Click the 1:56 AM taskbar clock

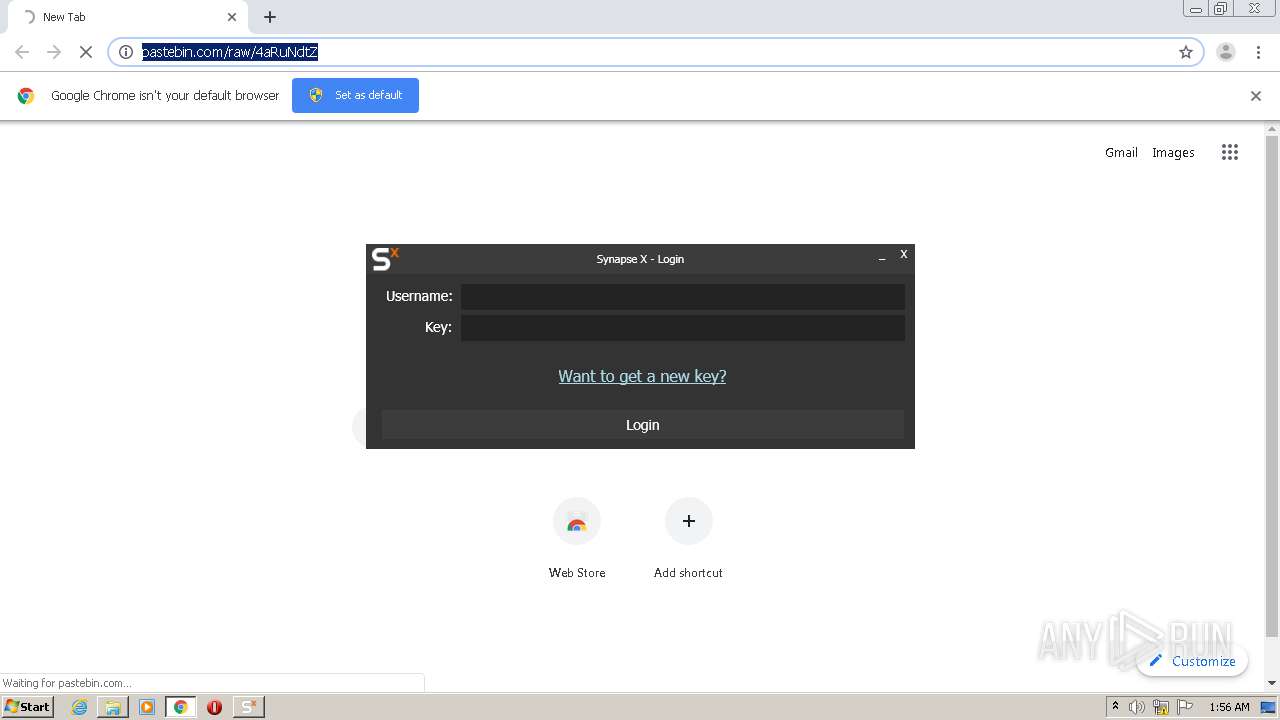pyautogui.click(x=1229, y=707)
